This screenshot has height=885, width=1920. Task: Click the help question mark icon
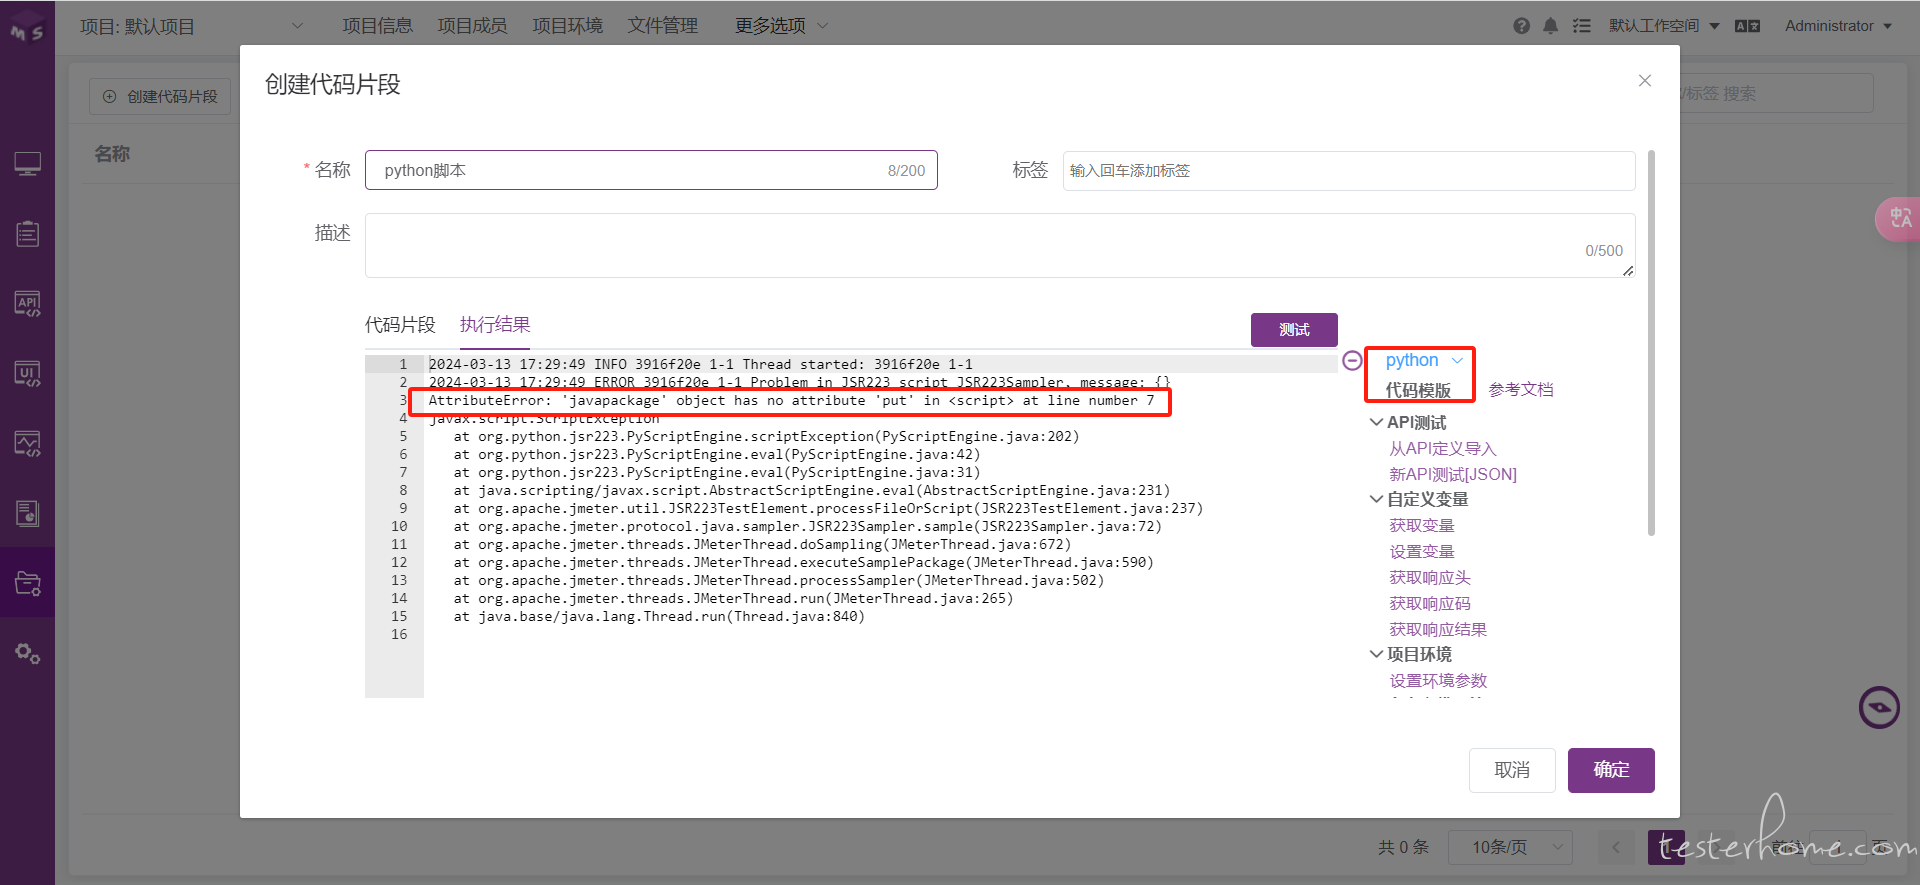(x=1521, y=26)
